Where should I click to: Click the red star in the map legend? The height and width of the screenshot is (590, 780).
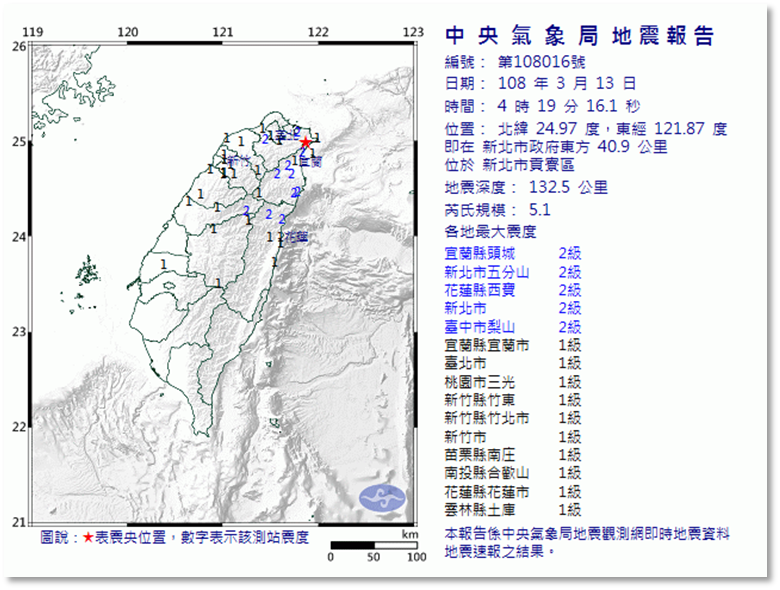click(x=88, y=538)
